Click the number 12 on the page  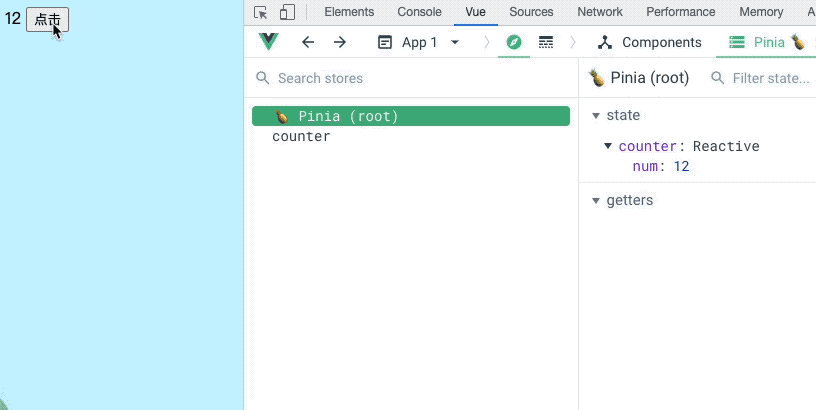(x=12, y=19)
